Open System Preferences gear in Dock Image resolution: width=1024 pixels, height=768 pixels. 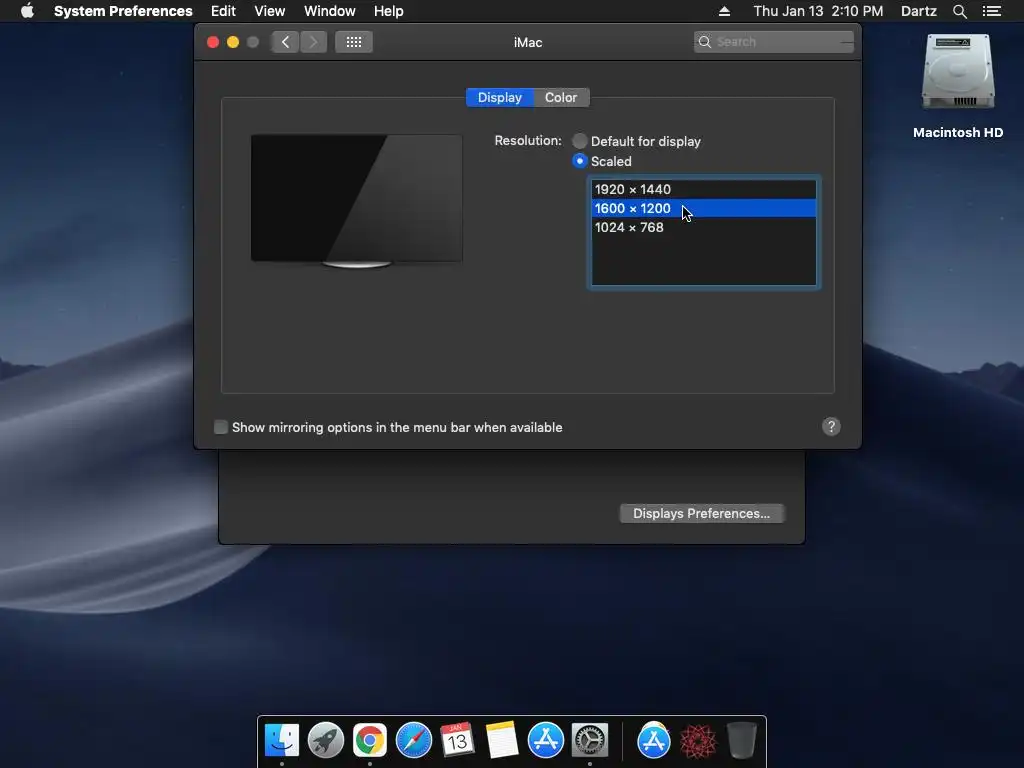coord(590,741)
